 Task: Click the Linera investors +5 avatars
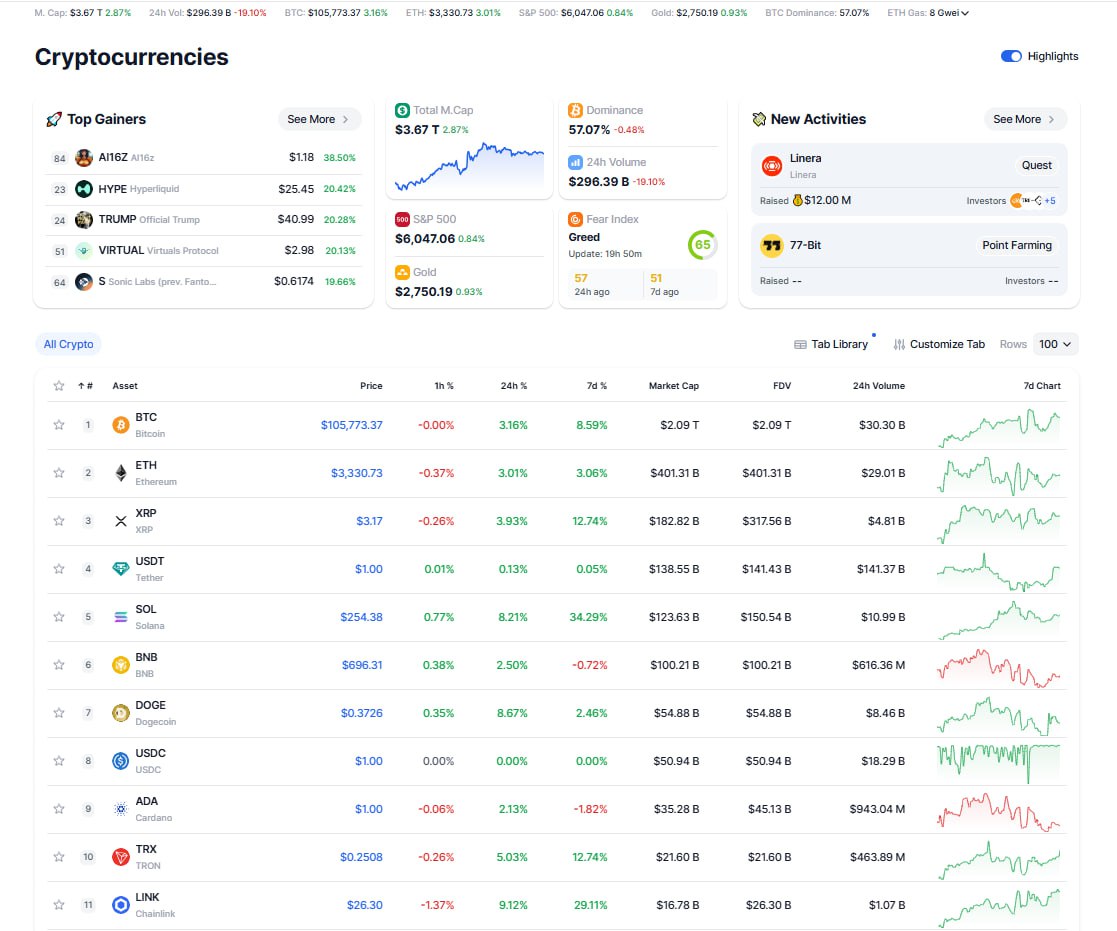(x=1033, y=201)
